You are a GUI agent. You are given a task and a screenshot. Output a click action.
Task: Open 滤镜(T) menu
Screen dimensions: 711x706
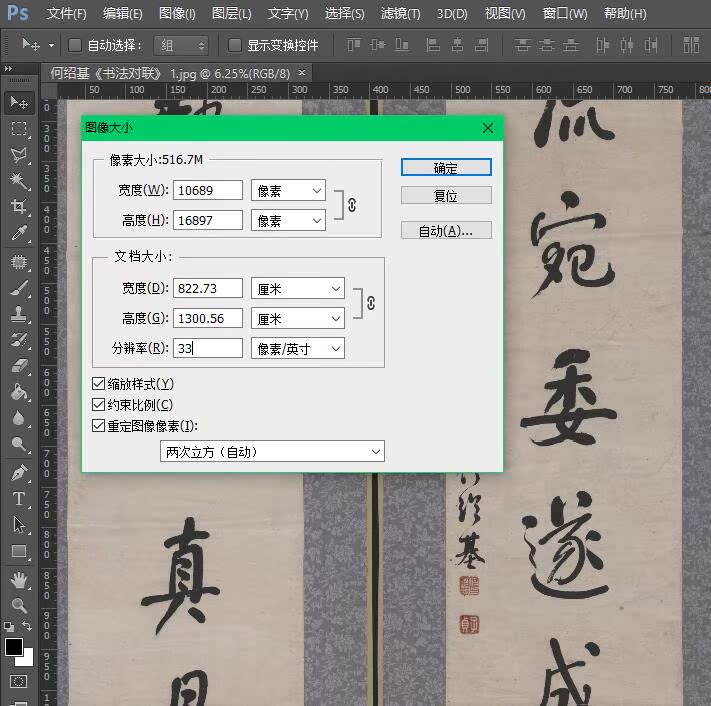[400, 14]
